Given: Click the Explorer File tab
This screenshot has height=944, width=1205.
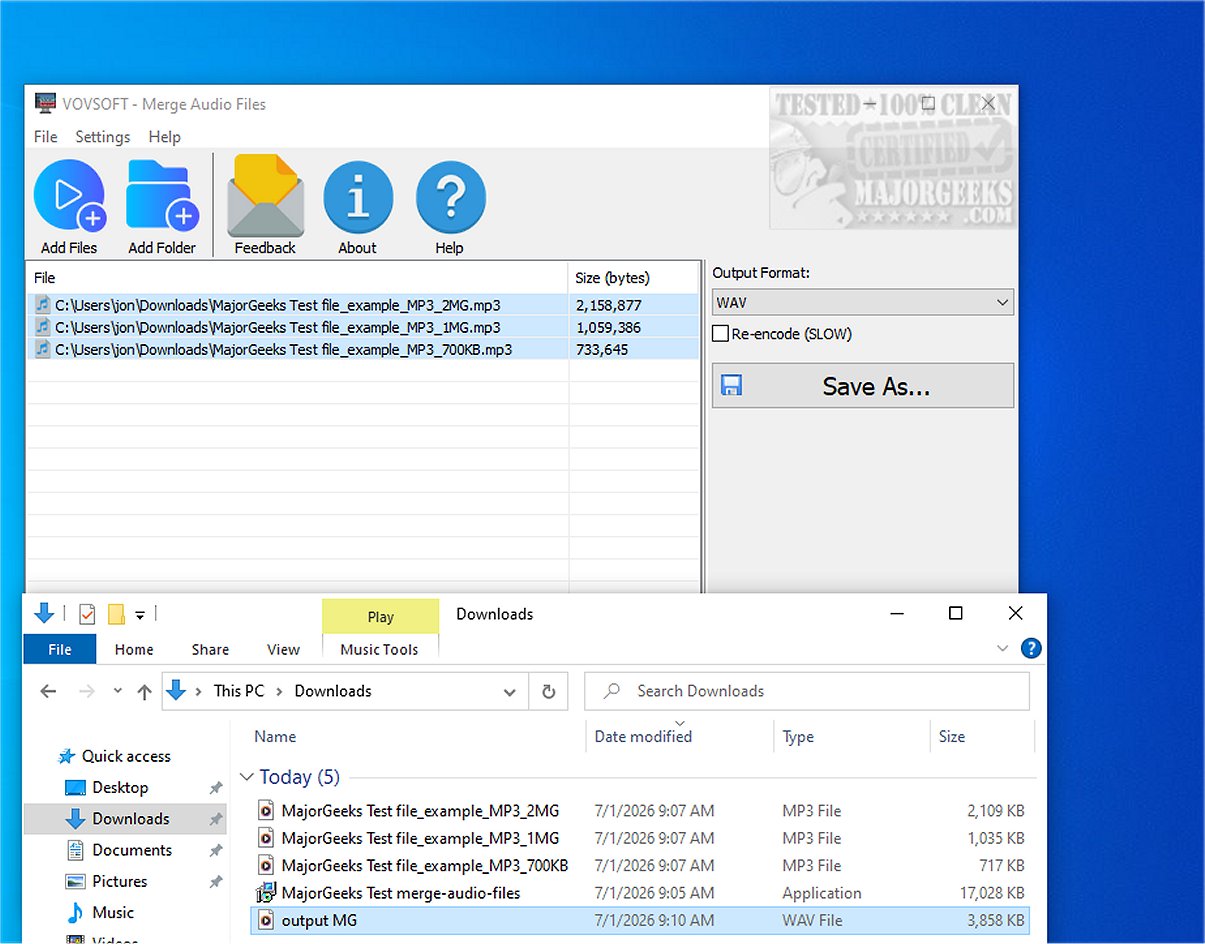Looking at the screenshot, I should click(60, 649).
